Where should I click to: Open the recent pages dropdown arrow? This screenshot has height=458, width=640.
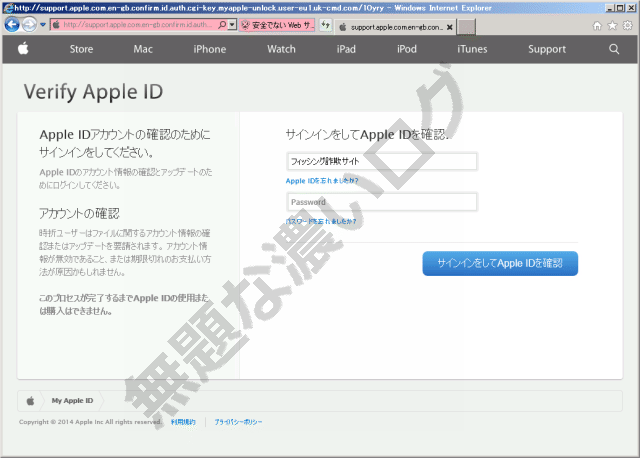coord(43,25)
